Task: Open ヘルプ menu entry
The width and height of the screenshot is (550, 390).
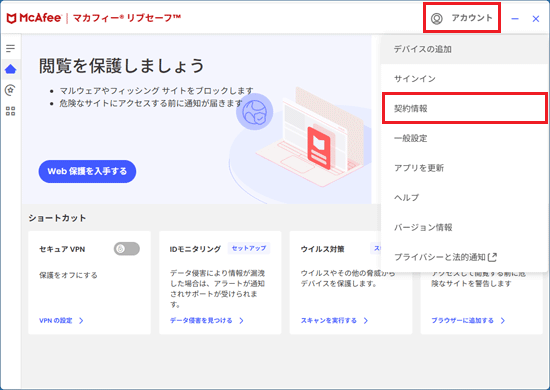Action: [464, 198]
